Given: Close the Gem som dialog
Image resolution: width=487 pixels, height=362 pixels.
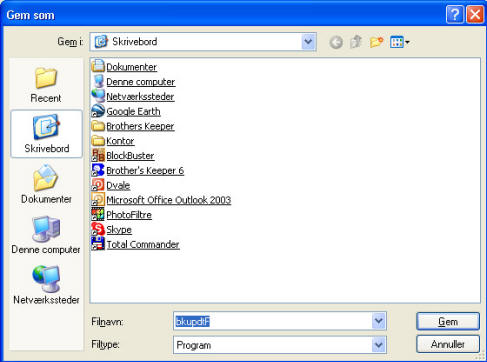Looking at the screenshot, I should (475, 14).
